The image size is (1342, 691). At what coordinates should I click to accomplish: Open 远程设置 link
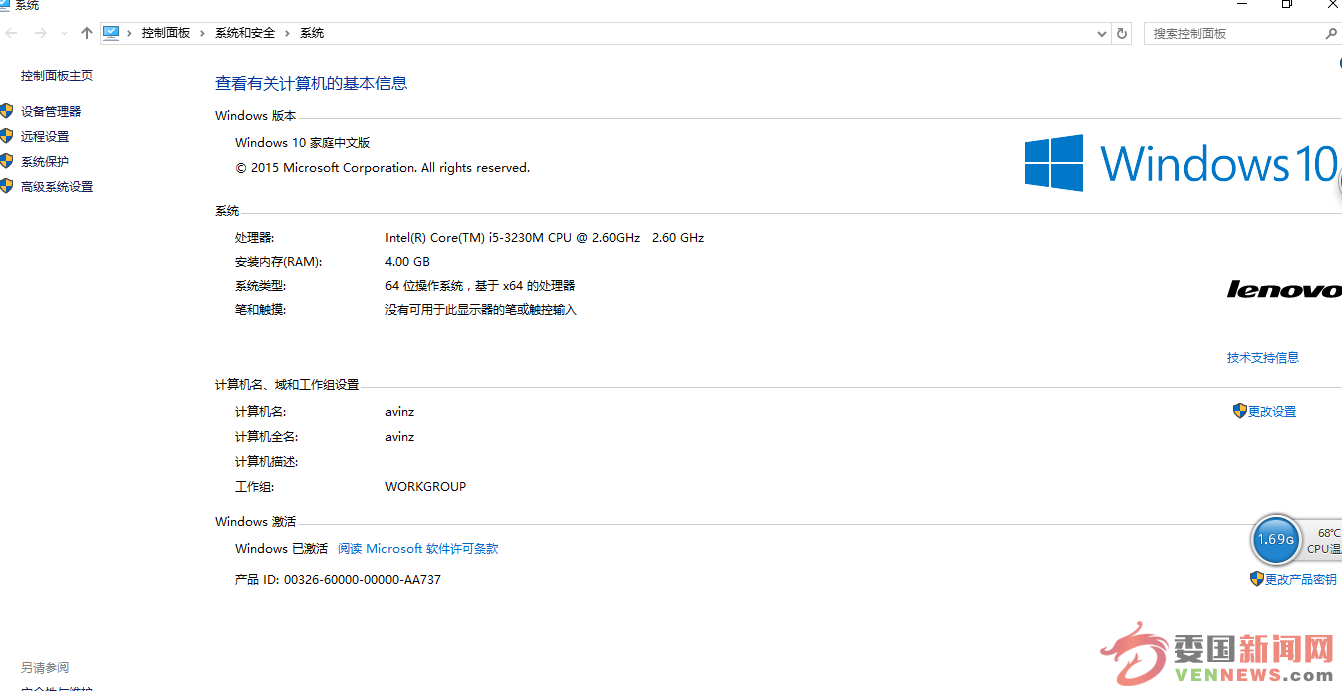point(45,136)
